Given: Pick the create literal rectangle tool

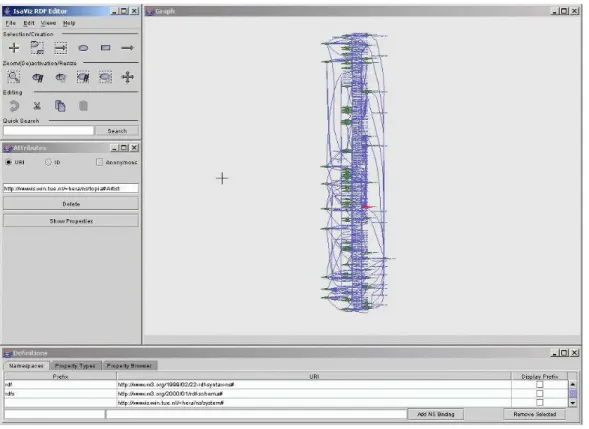Looking at the screenshot, I should [106, 48].
